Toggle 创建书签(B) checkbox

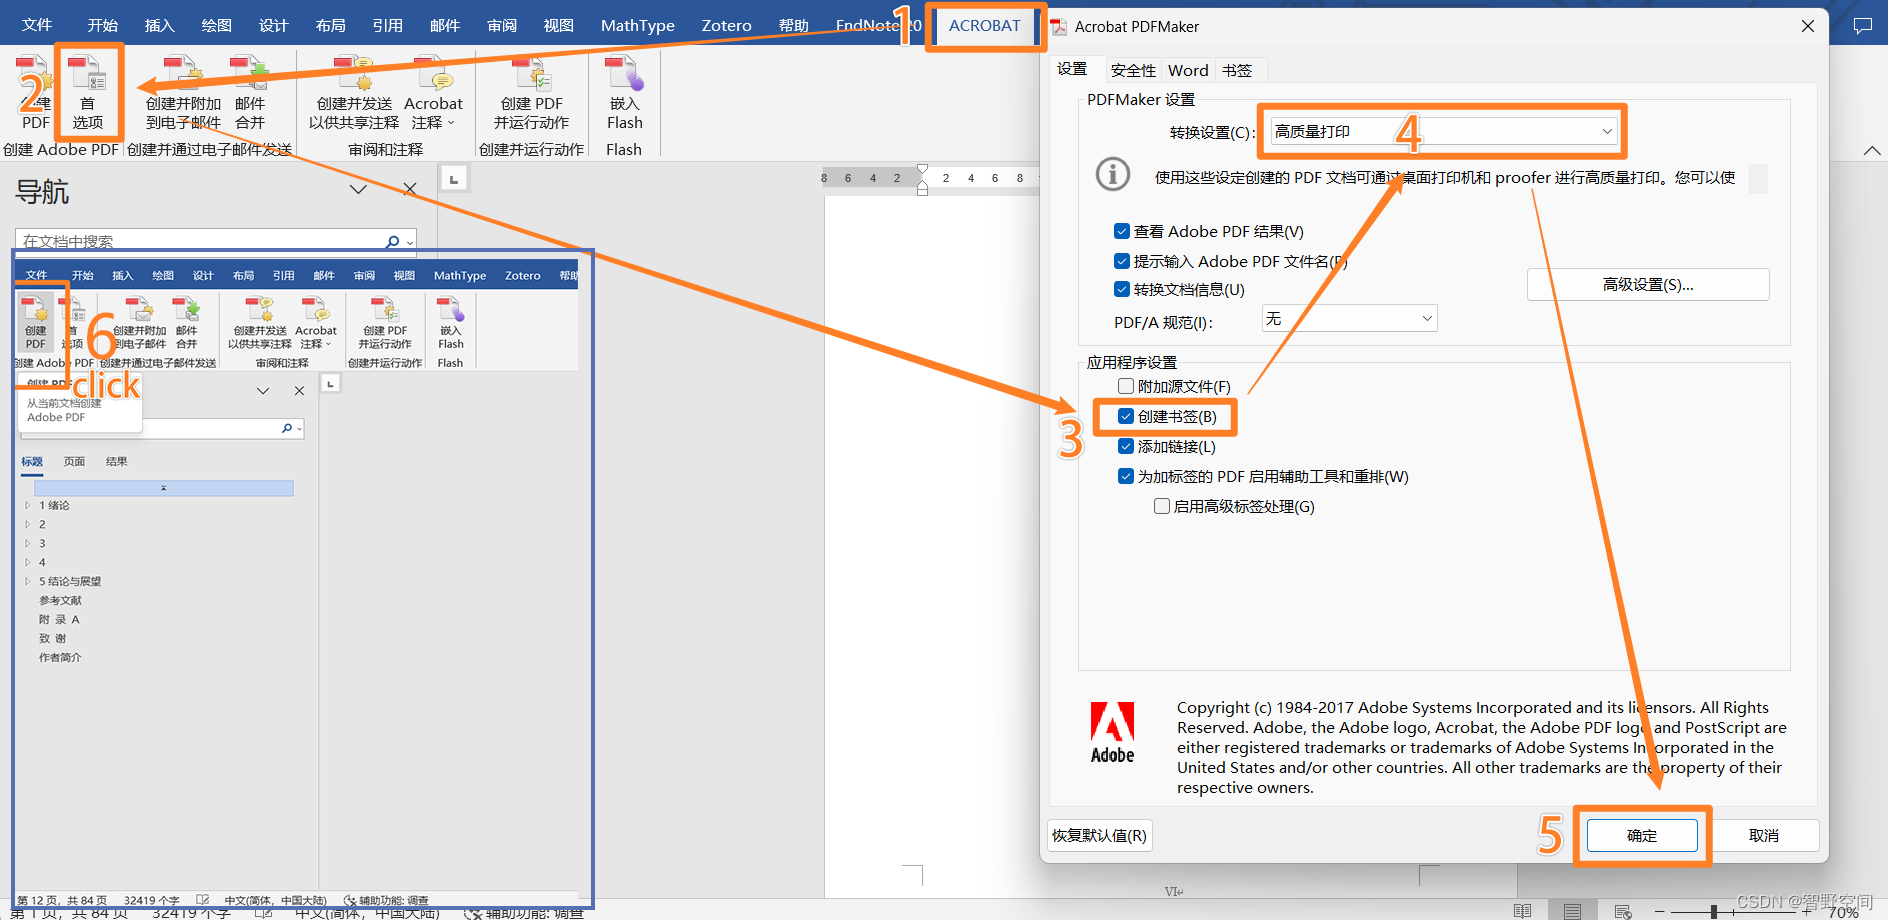[x=1126, y=416]
